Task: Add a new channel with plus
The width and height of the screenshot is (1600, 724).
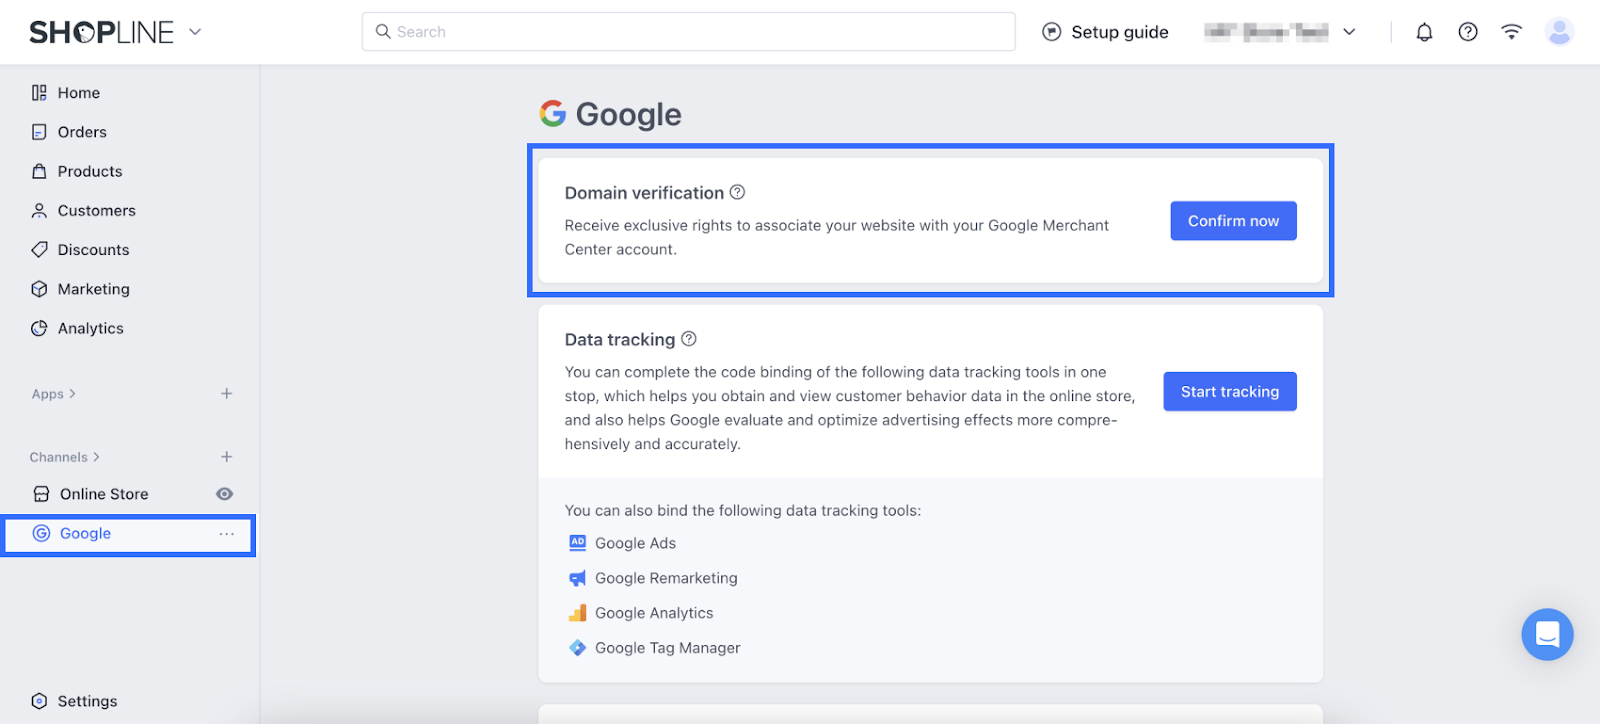Action: tap(227, 457)
